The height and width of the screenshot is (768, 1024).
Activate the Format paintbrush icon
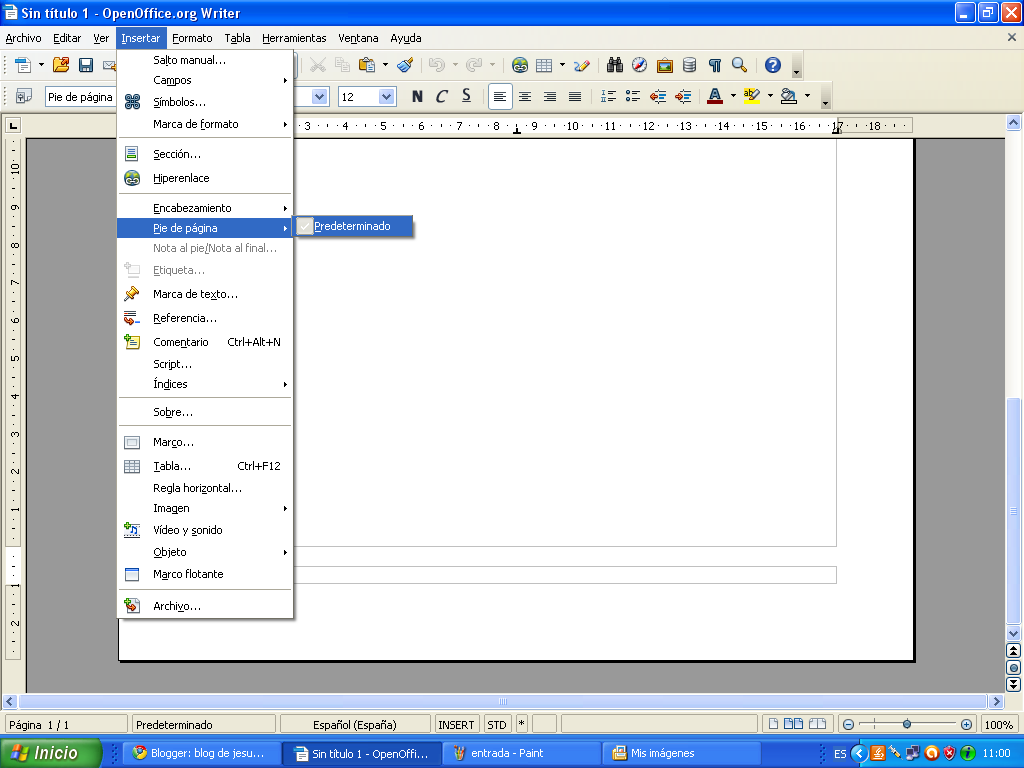coord(405,65)
